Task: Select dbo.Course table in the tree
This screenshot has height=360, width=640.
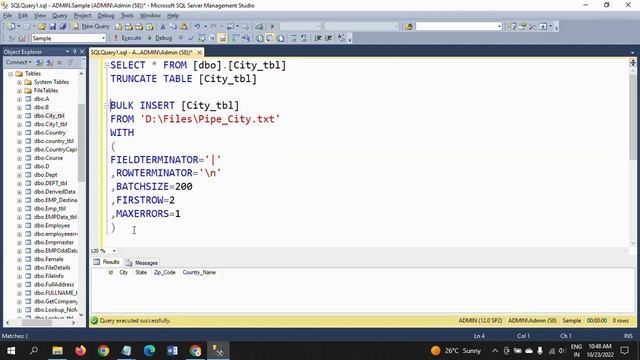Action: click(48, 158)
